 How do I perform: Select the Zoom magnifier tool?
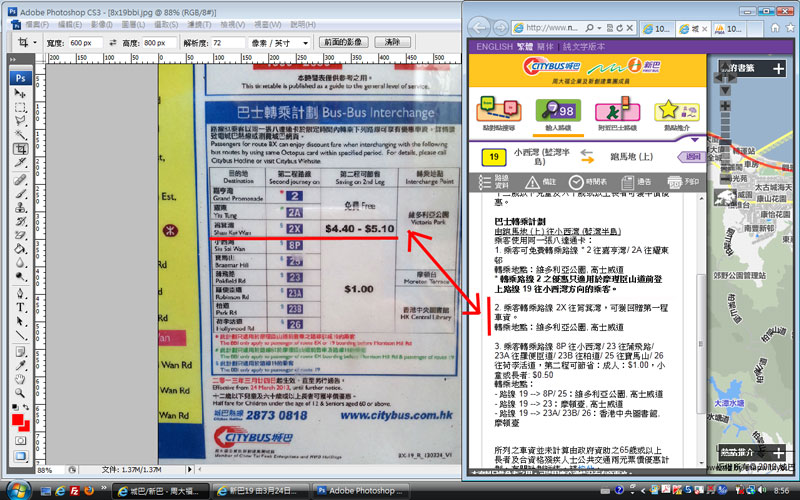[x=20, y=394]
